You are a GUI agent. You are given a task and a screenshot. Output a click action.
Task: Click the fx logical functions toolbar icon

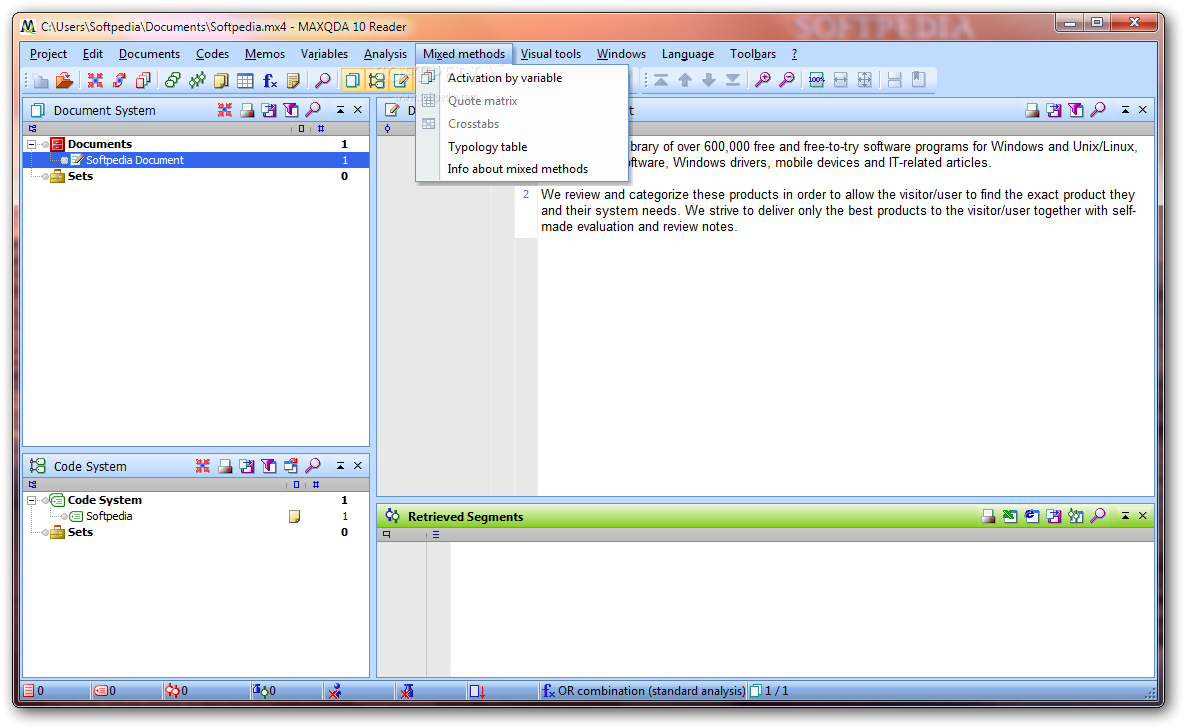[270, 80]
